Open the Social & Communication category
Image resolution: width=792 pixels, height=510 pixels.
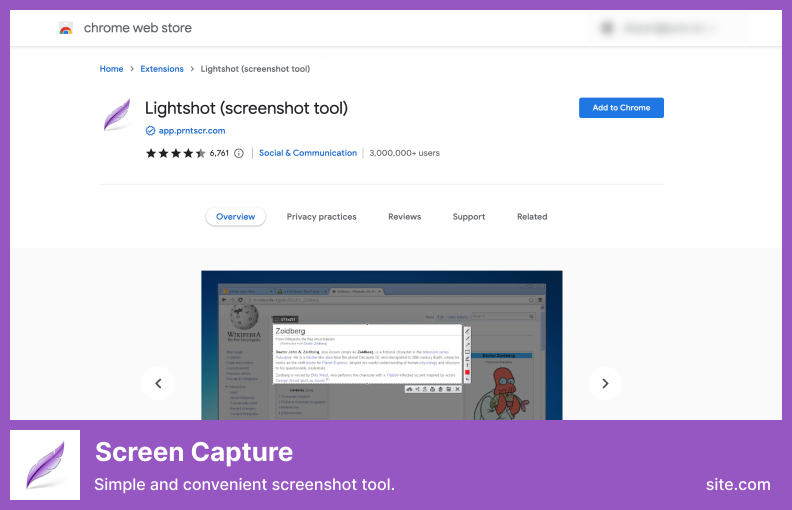tap(308, 153)
